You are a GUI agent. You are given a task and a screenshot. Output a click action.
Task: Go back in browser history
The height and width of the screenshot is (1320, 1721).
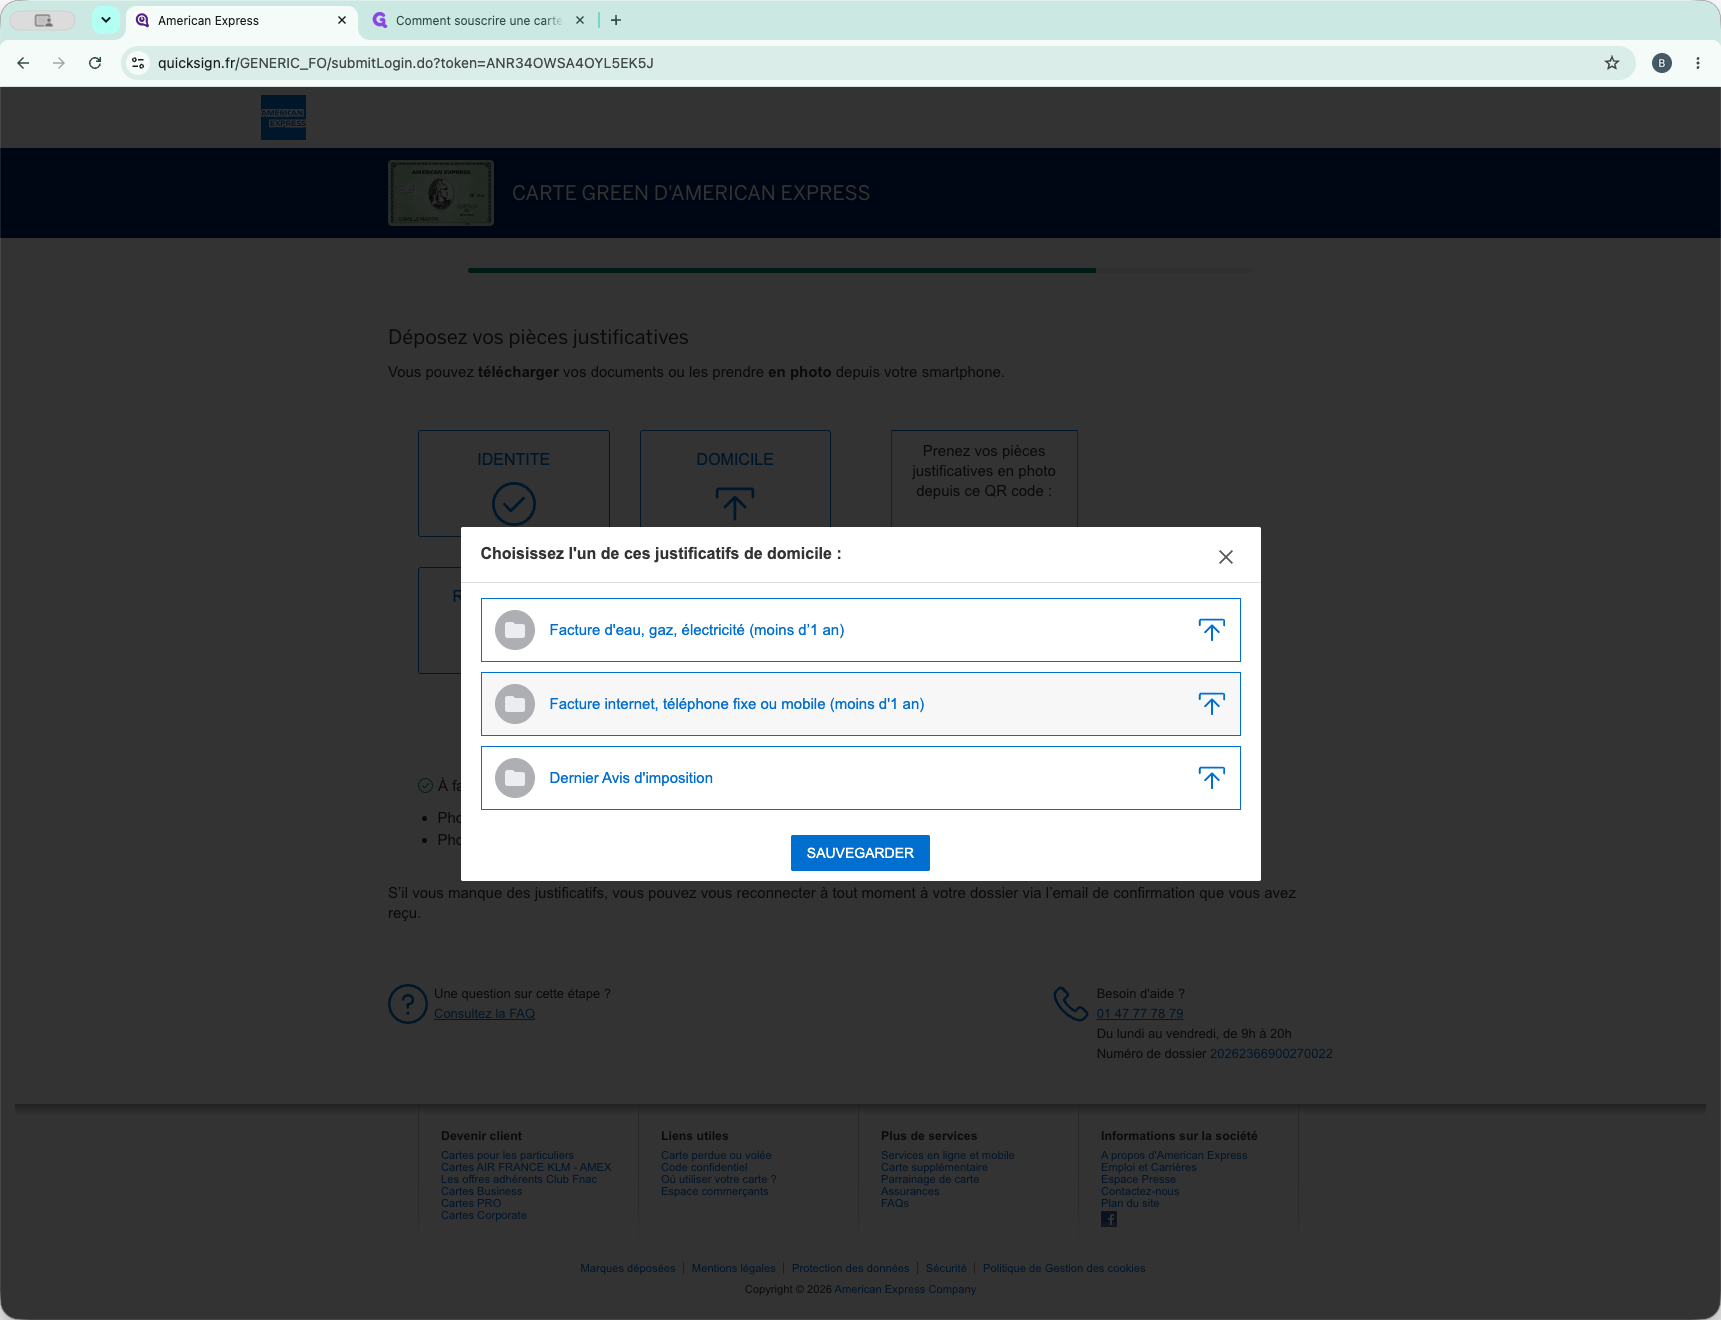23,63
